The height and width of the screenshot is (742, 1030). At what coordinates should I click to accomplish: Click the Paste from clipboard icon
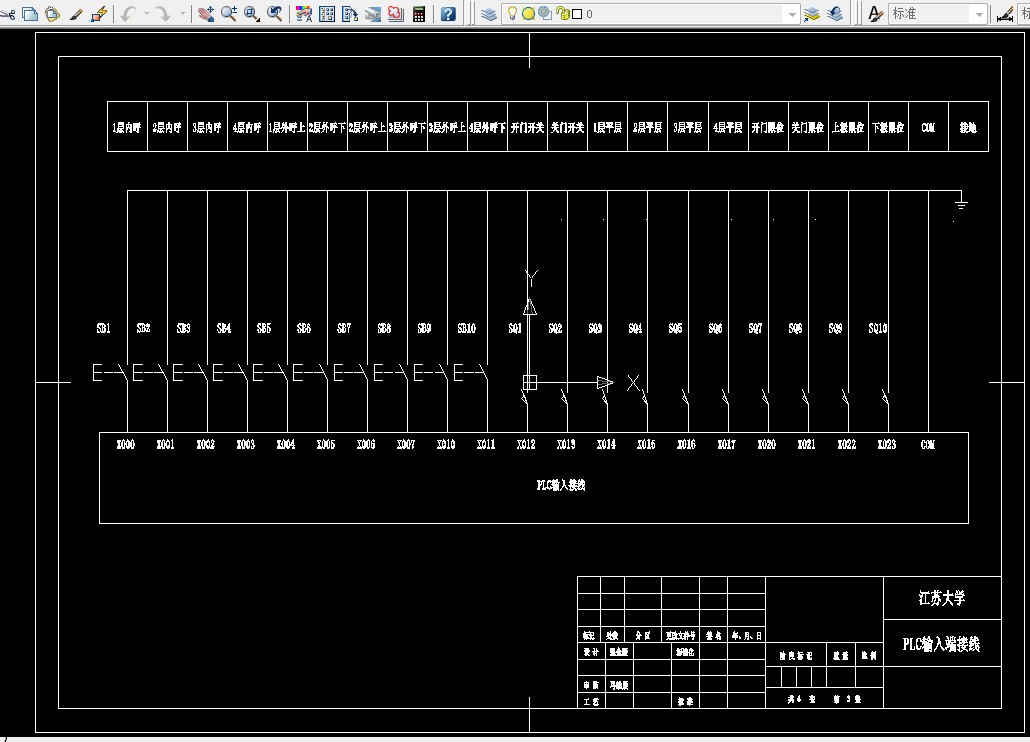(x=53, y=13)
